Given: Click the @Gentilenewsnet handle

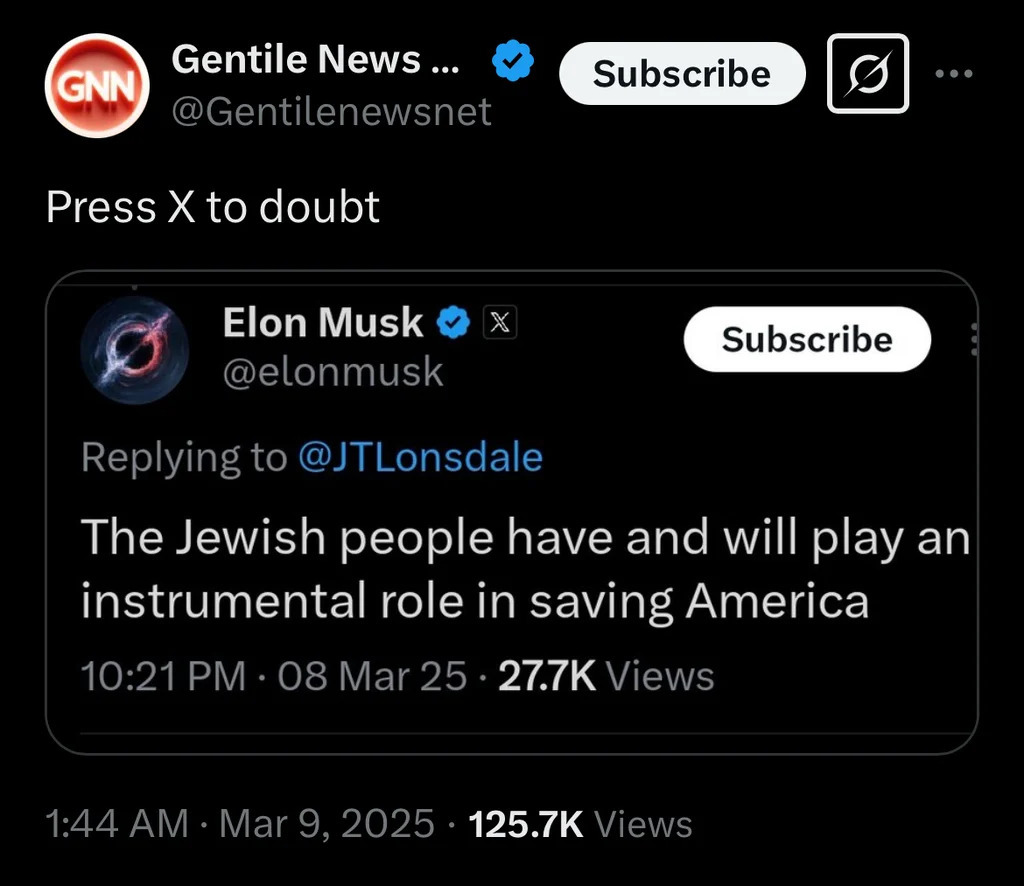Looking at the screenshot, I should pos(332,111).
